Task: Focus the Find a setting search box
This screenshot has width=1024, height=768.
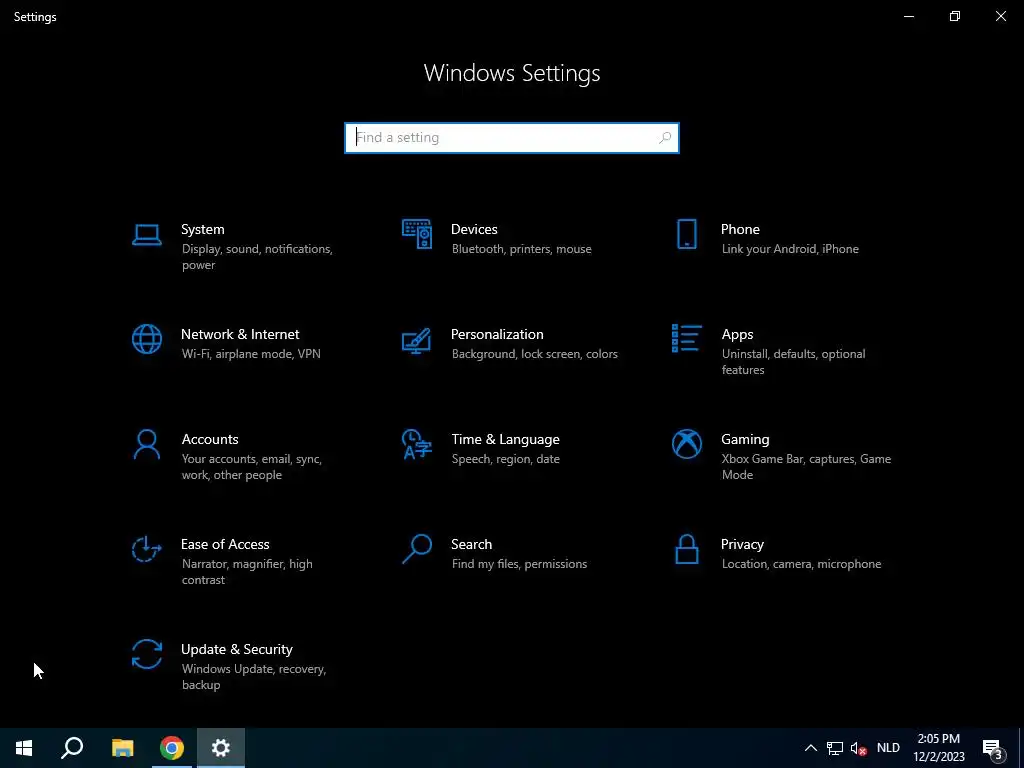Action: click(x=512, y=138)
